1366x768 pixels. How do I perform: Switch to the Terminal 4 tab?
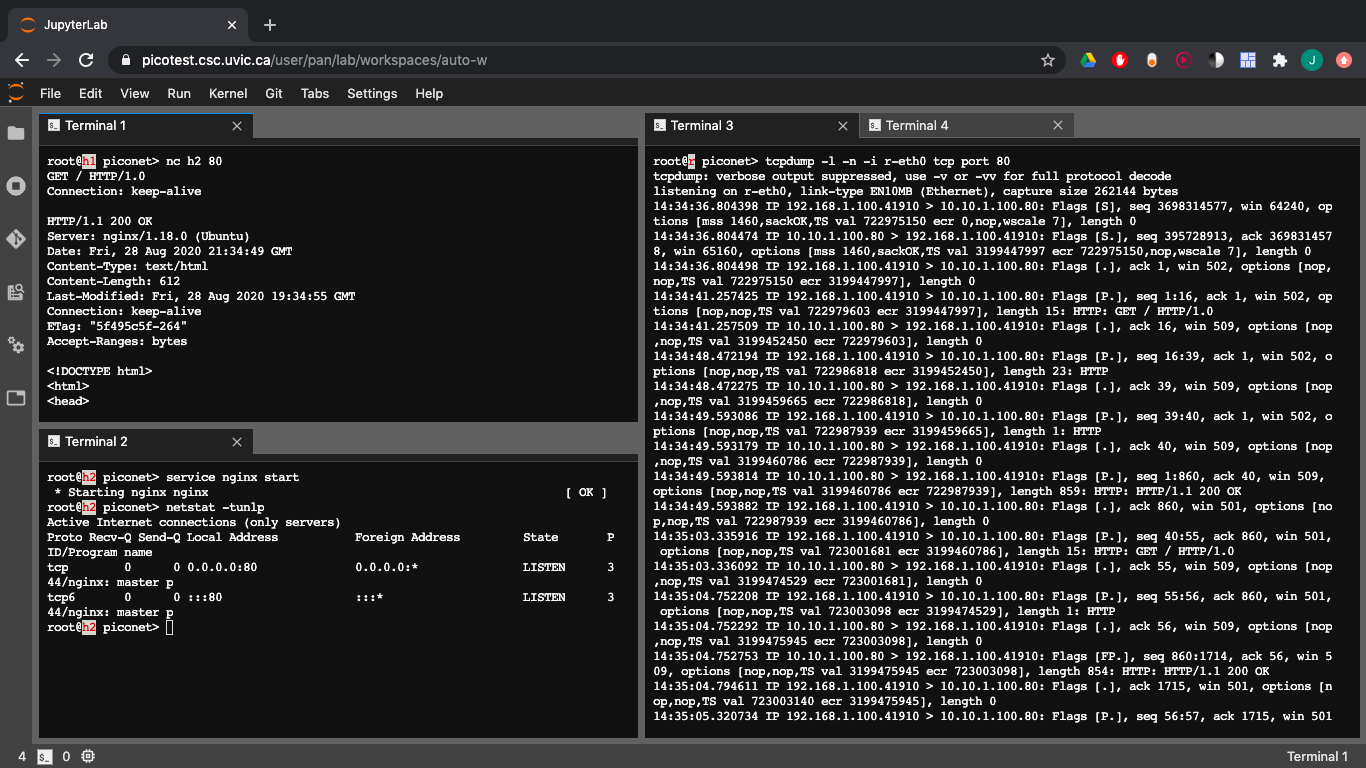[x=916, y=125]
